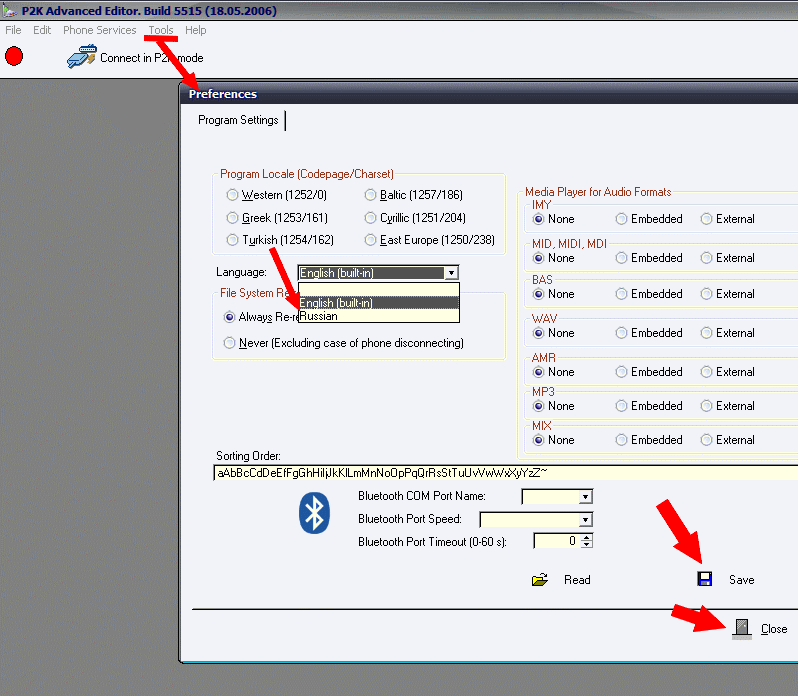Viewport: 798px width, 696px height.
Task: Set AMR player to Embedded
Action: click(x=621, y=372)
